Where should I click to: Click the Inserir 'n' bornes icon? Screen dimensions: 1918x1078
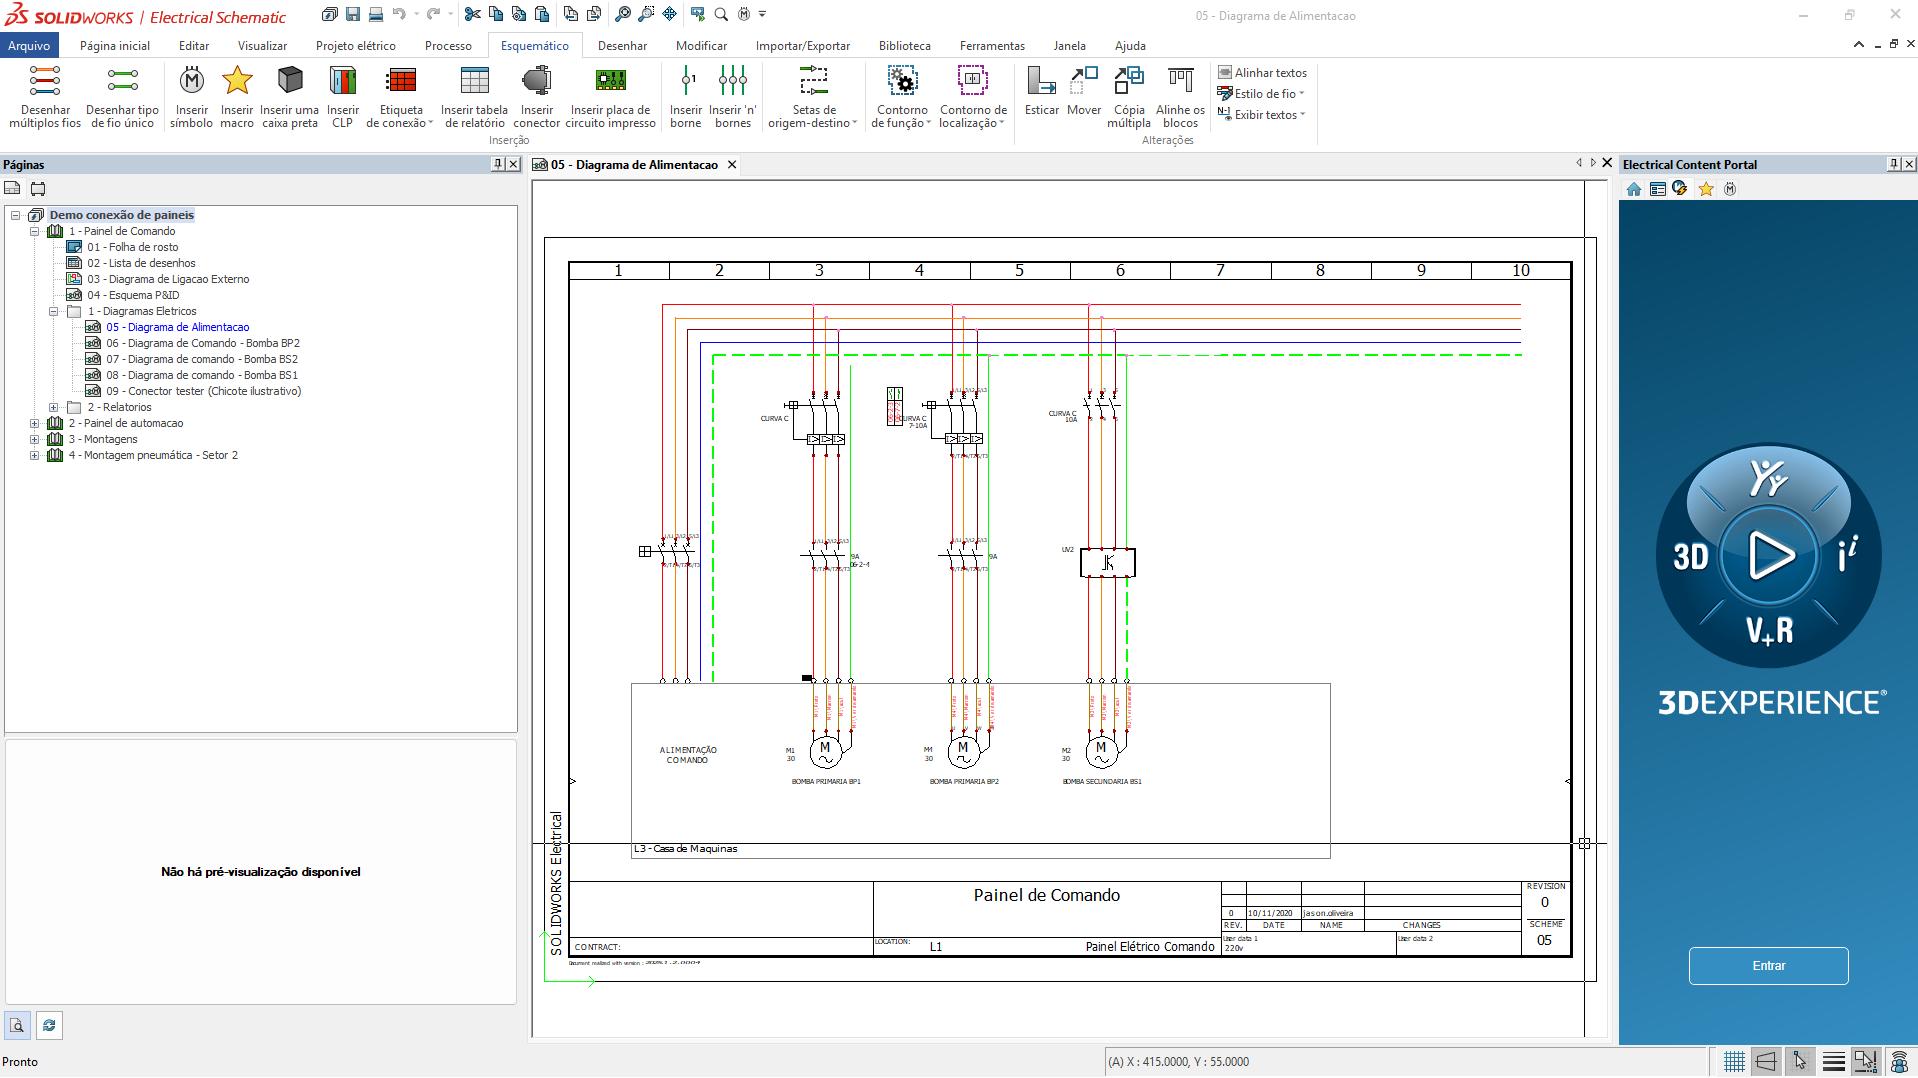[733, 80]
